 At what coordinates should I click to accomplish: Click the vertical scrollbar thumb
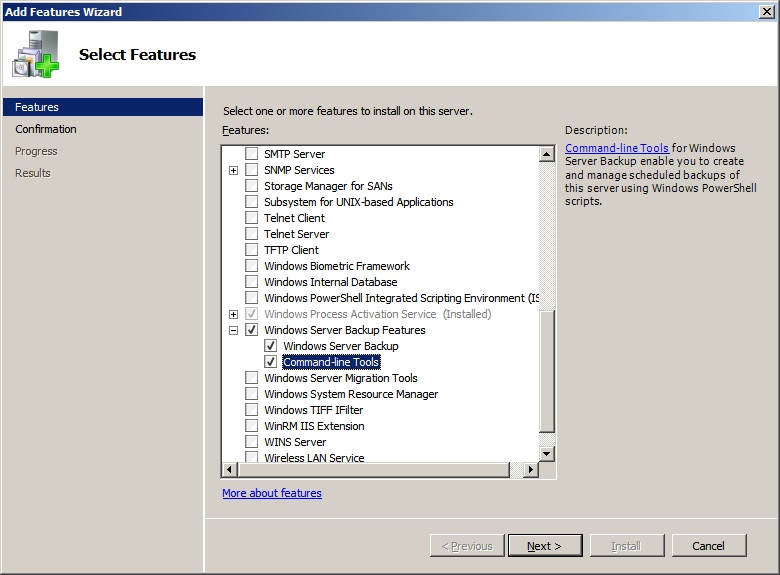(x=547, y=372)
